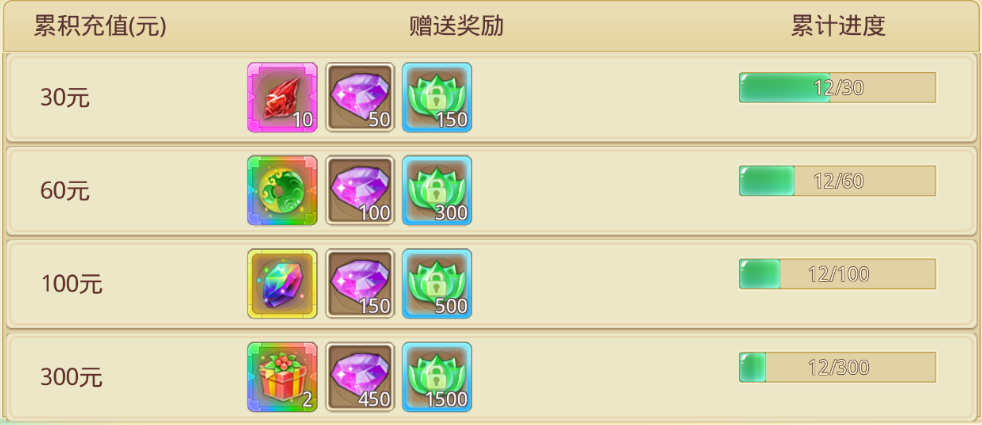The width and height of the screenshot is (982, 425).
Task: Click the purple gem reward showing 450
Action: (x=360, y=377)
